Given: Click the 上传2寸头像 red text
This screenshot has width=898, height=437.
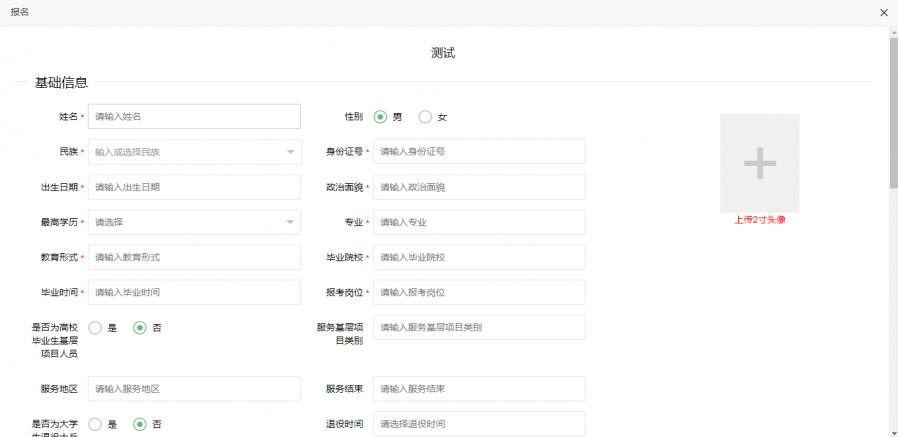Looking at the screenshot, I should (x=760, y=220).
